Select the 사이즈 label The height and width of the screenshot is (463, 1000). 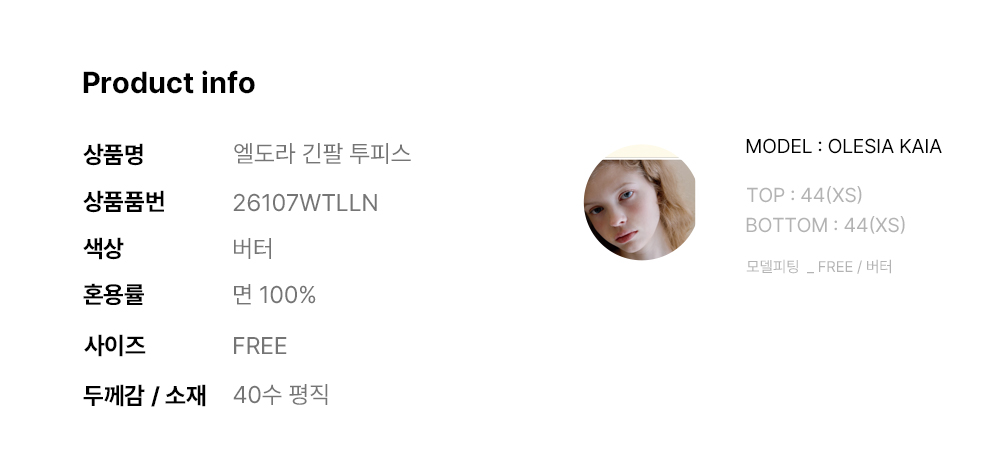click(113, 346)
